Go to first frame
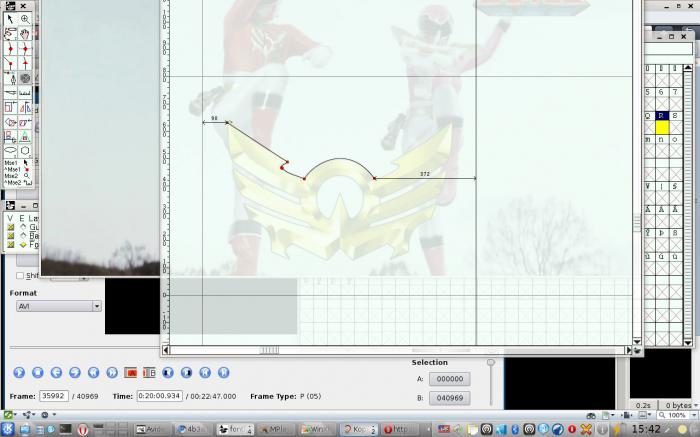This screenshot has height=437, width=700. 205,372
